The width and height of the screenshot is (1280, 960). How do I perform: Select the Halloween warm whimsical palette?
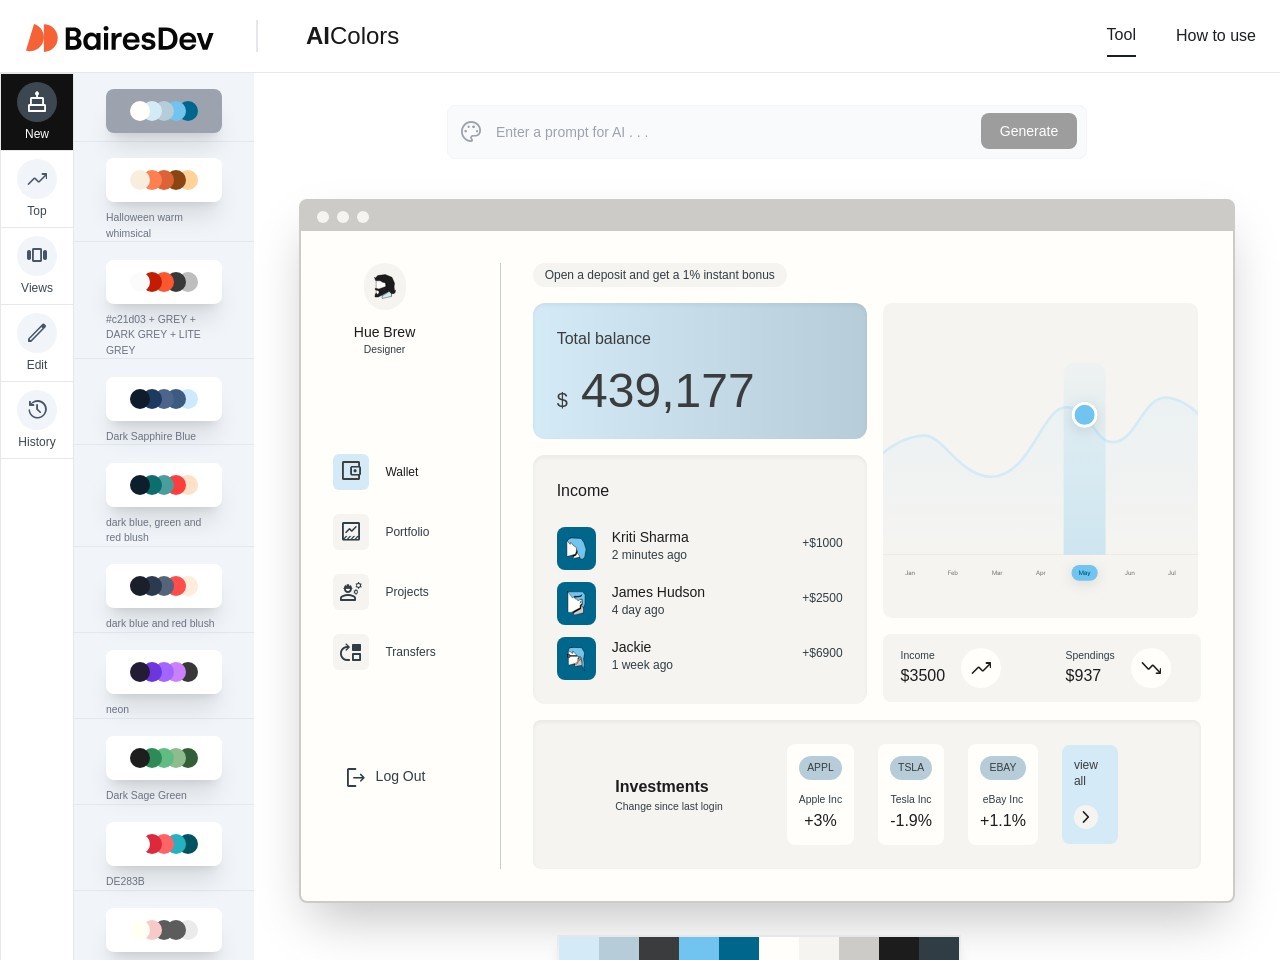(164, 180)
